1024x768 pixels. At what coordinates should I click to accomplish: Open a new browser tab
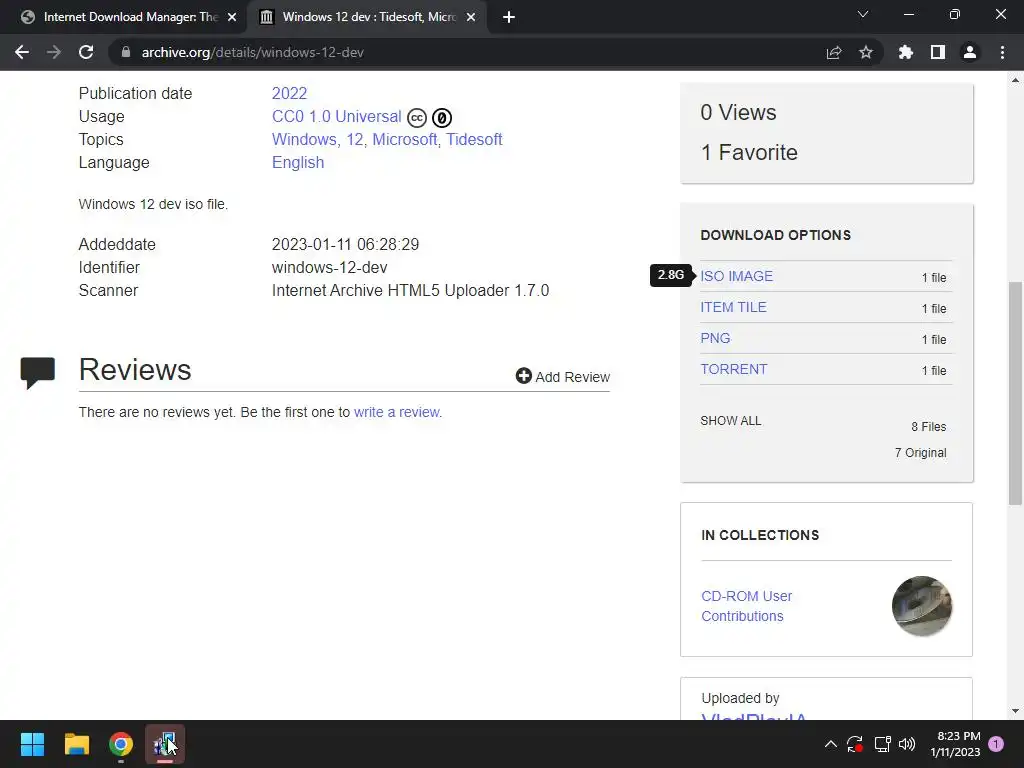pyautogui.click(x=509, y=17)
